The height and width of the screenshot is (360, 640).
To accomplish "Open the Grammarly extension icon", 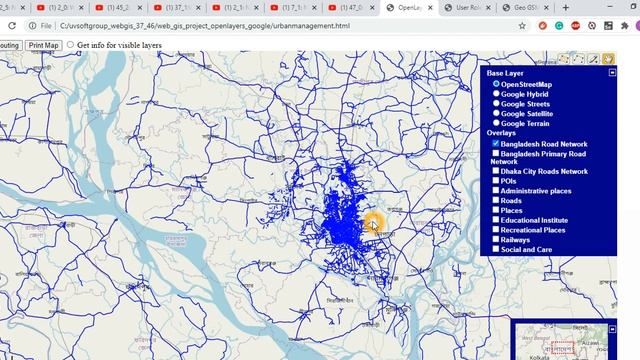I will 559,26.
